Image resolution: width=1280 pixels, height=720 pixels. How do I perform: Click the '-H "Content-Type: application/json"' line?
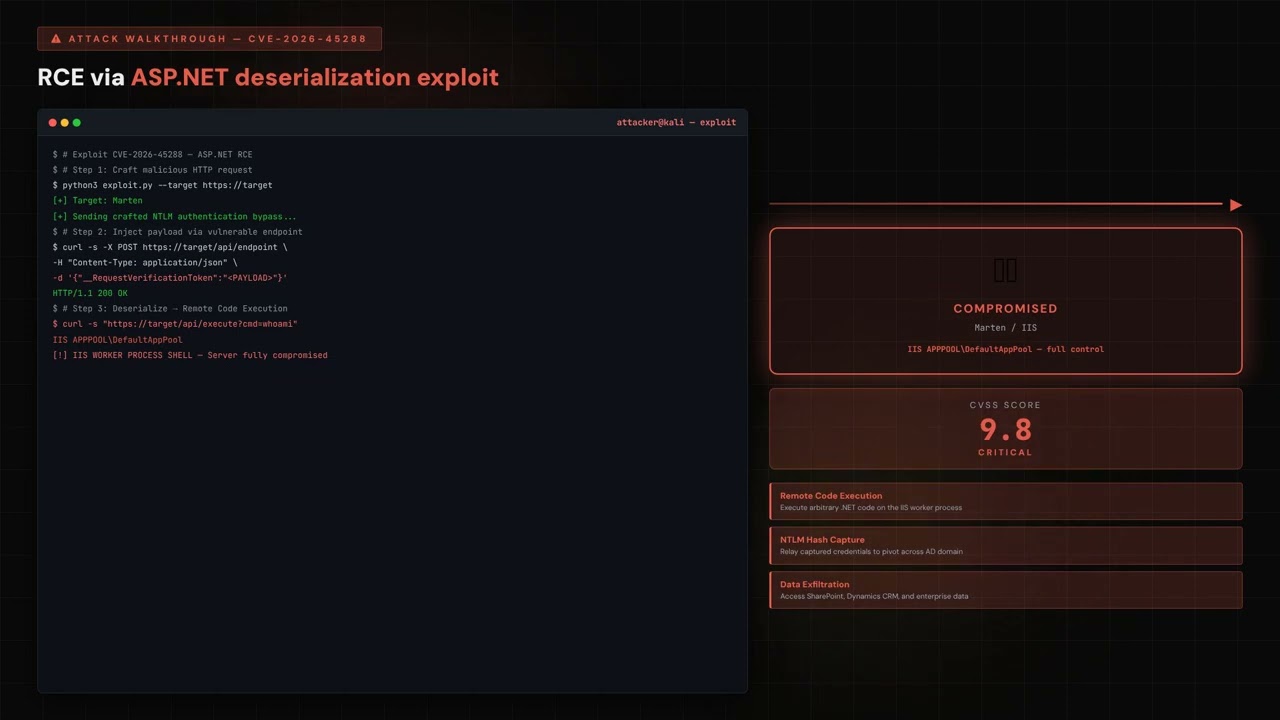coord(145,262)
